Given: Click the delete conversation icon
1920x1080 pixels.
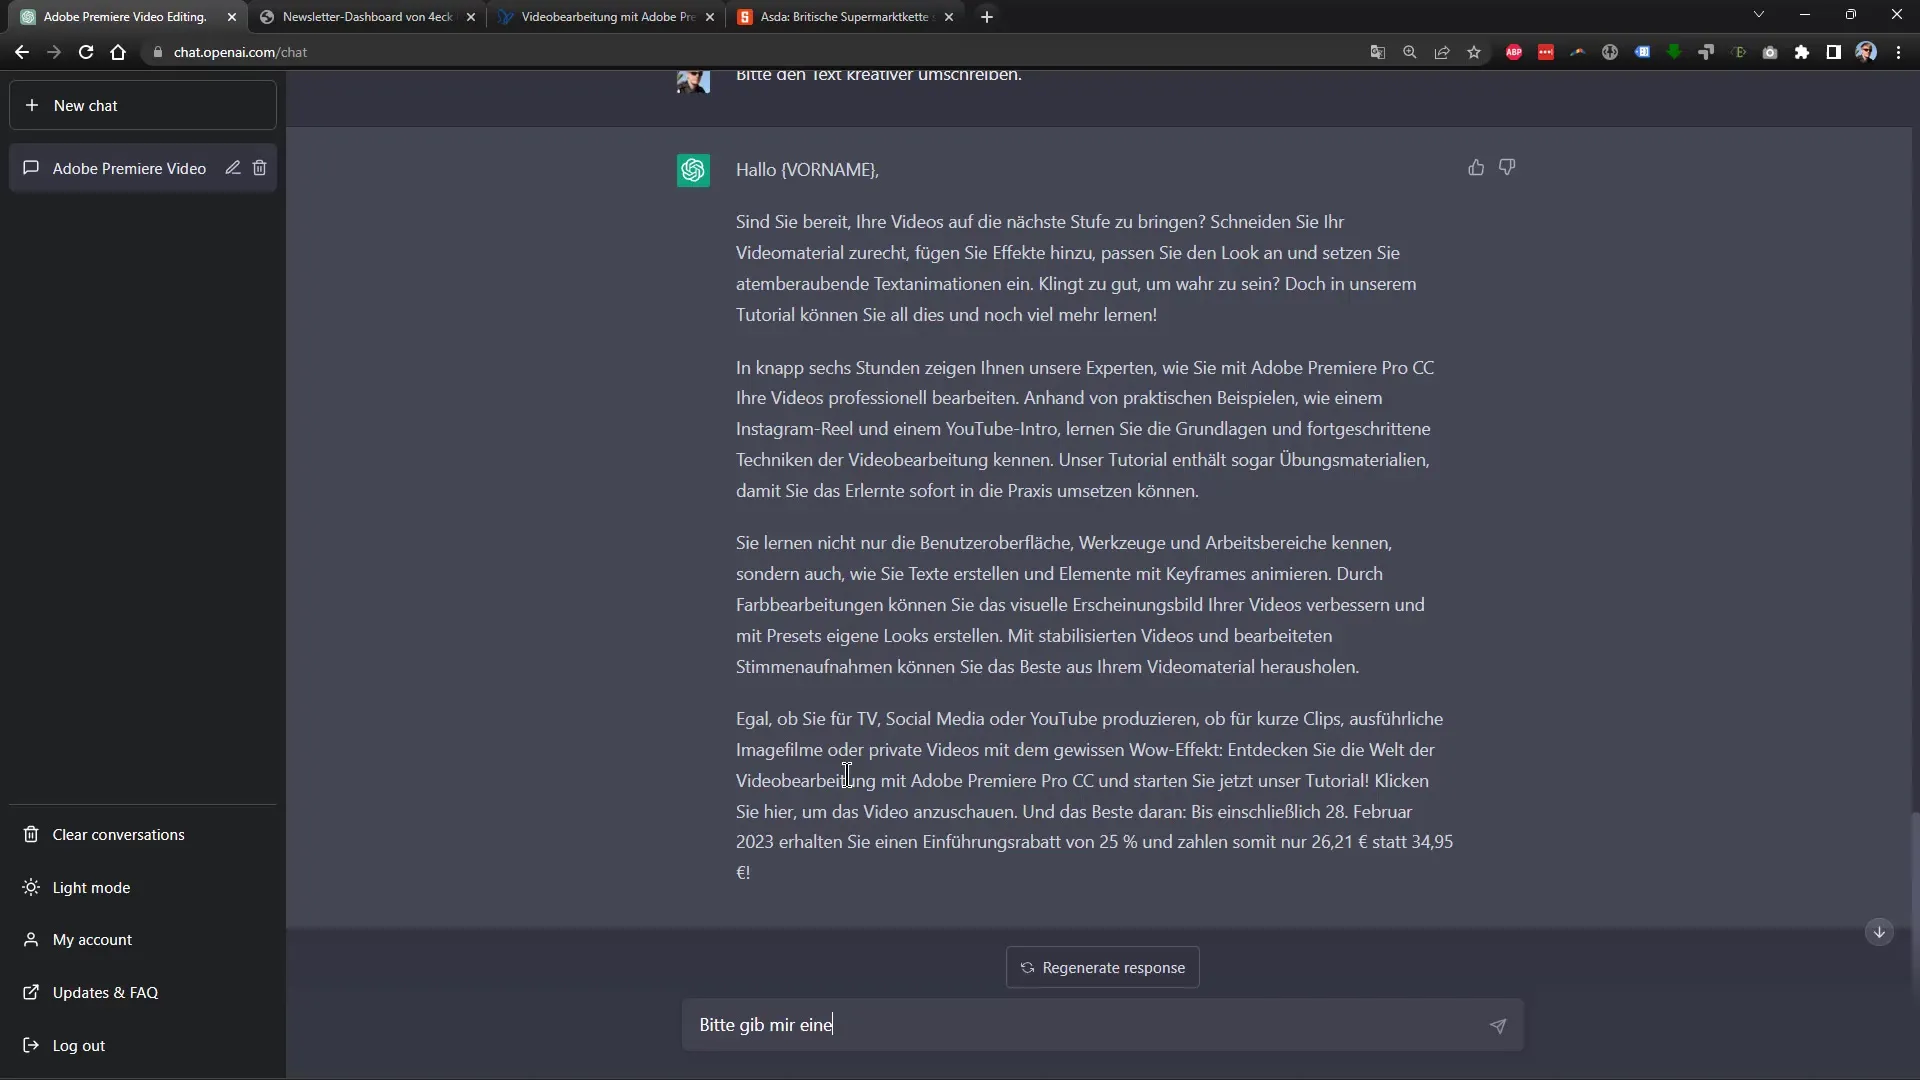Looking at the screenshot, I should (x=260, y=167).
